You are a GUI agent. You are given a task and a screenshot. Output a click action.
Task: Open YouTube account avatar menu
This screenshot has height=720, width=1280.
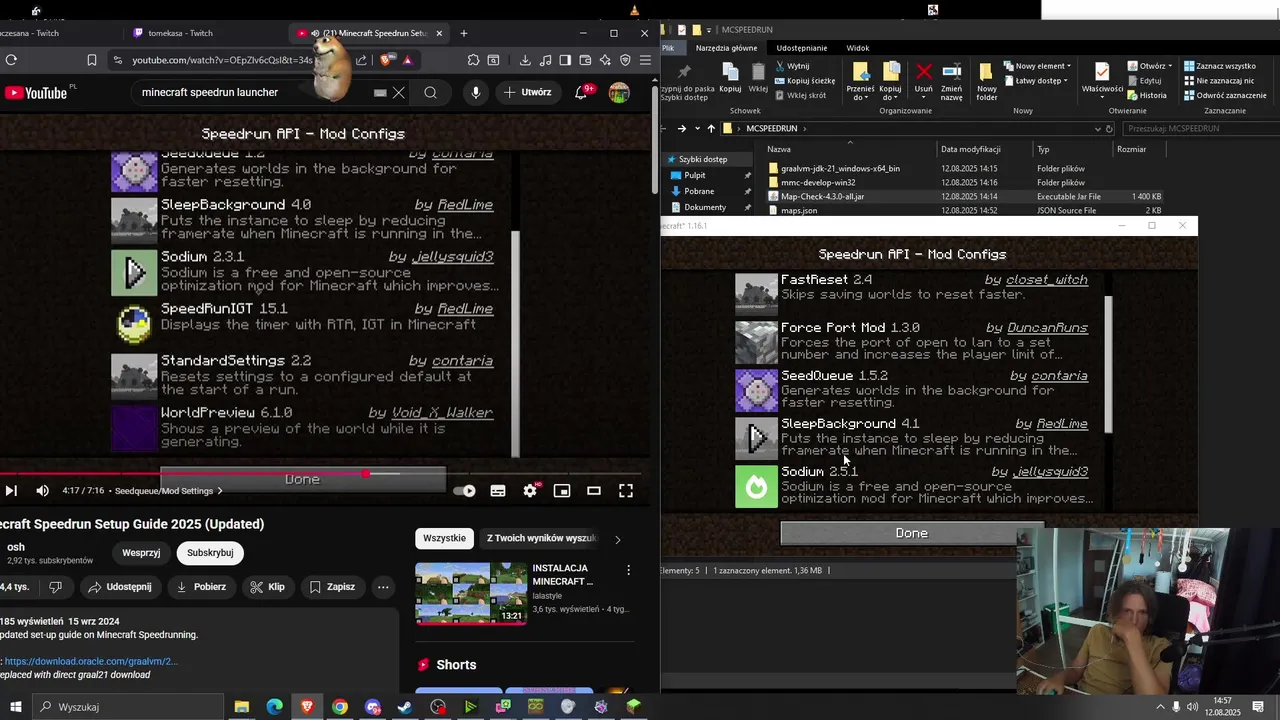(x=619, y=93)
